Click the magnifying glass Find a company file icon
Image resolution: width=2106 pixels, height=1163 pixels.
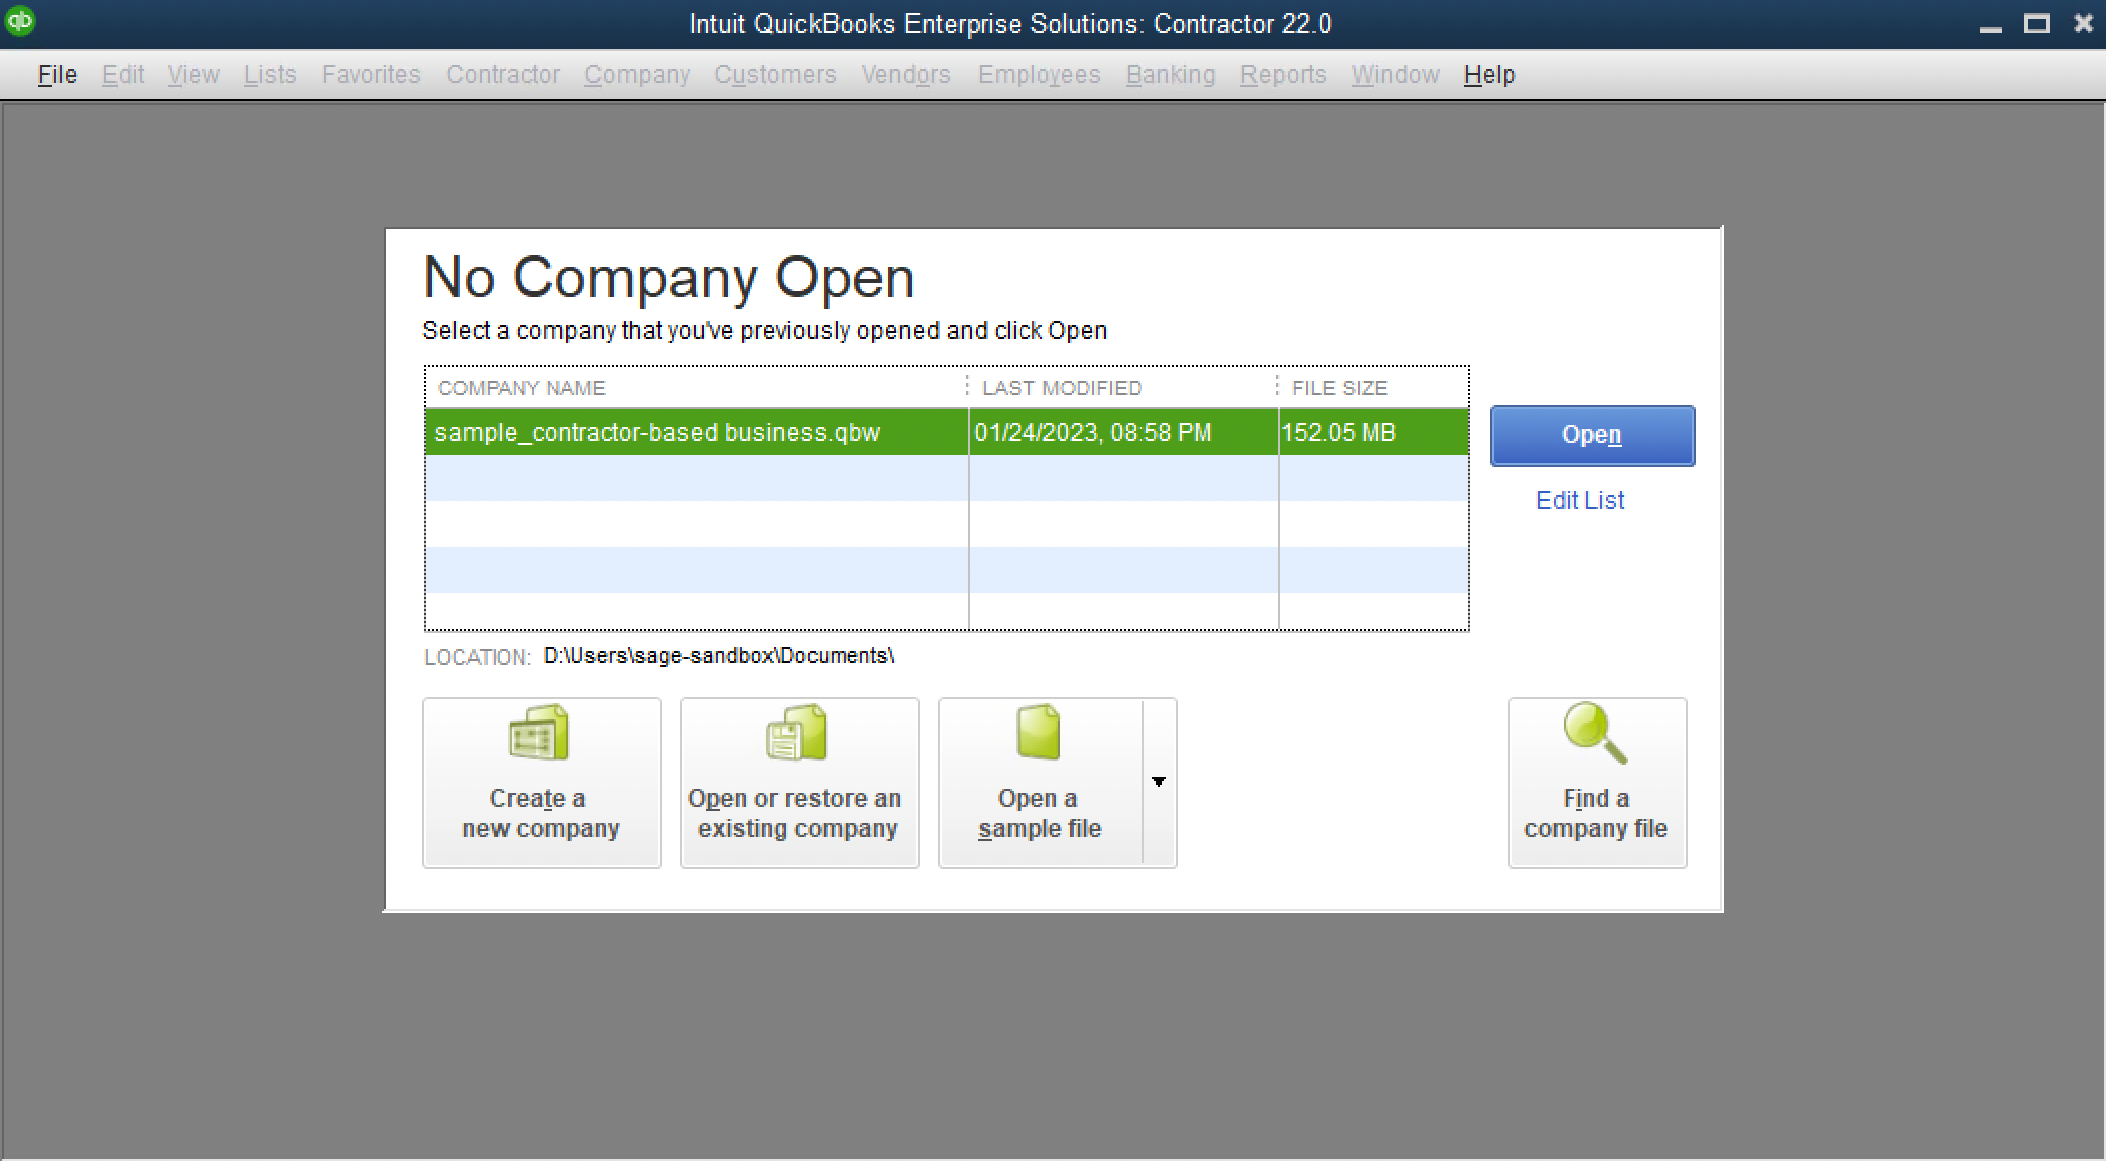coord(1595,733)
